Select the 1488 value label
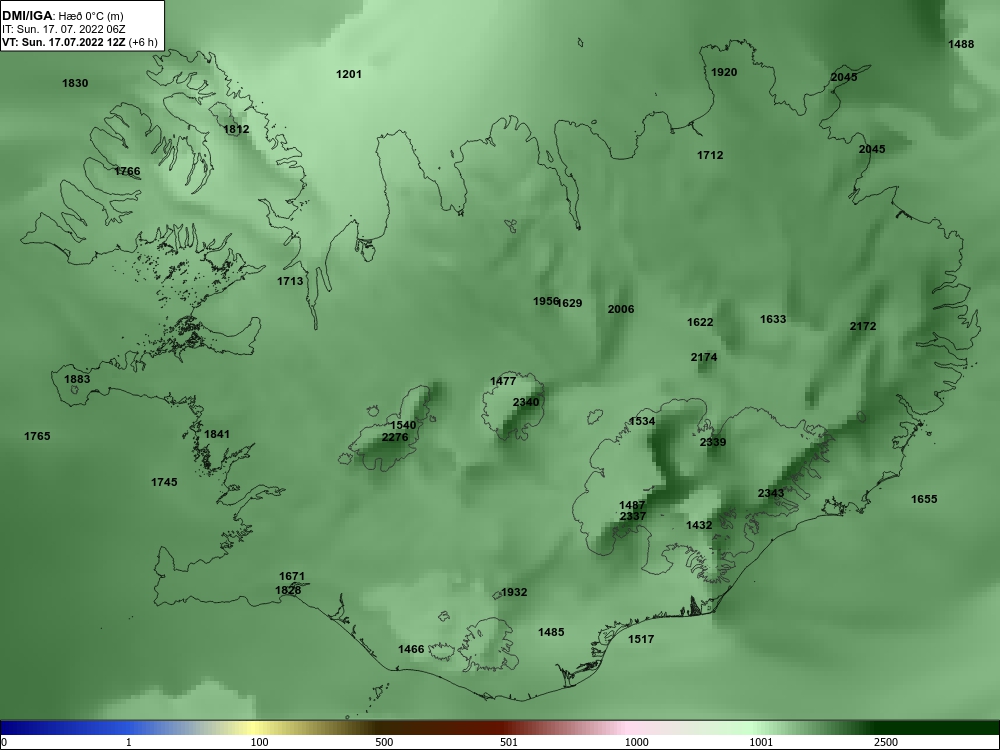 pos(961,44)
